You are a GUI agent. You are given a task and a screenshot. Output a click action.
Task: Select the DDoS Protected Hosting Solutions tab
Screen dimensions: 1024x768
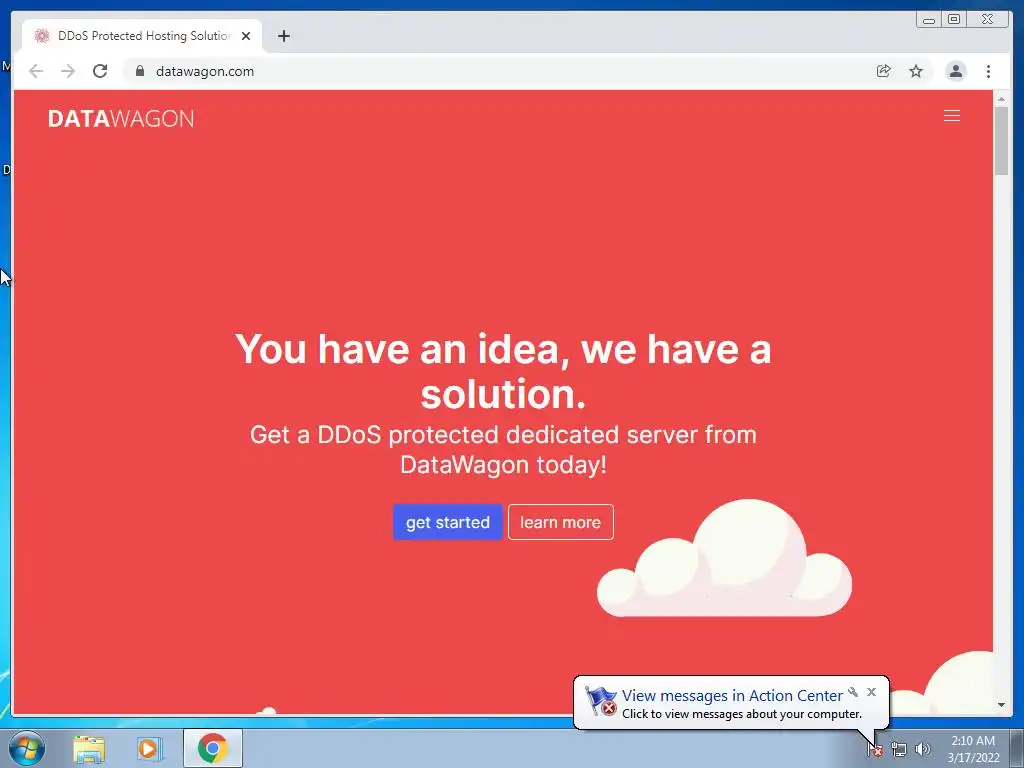click(142, 36)
